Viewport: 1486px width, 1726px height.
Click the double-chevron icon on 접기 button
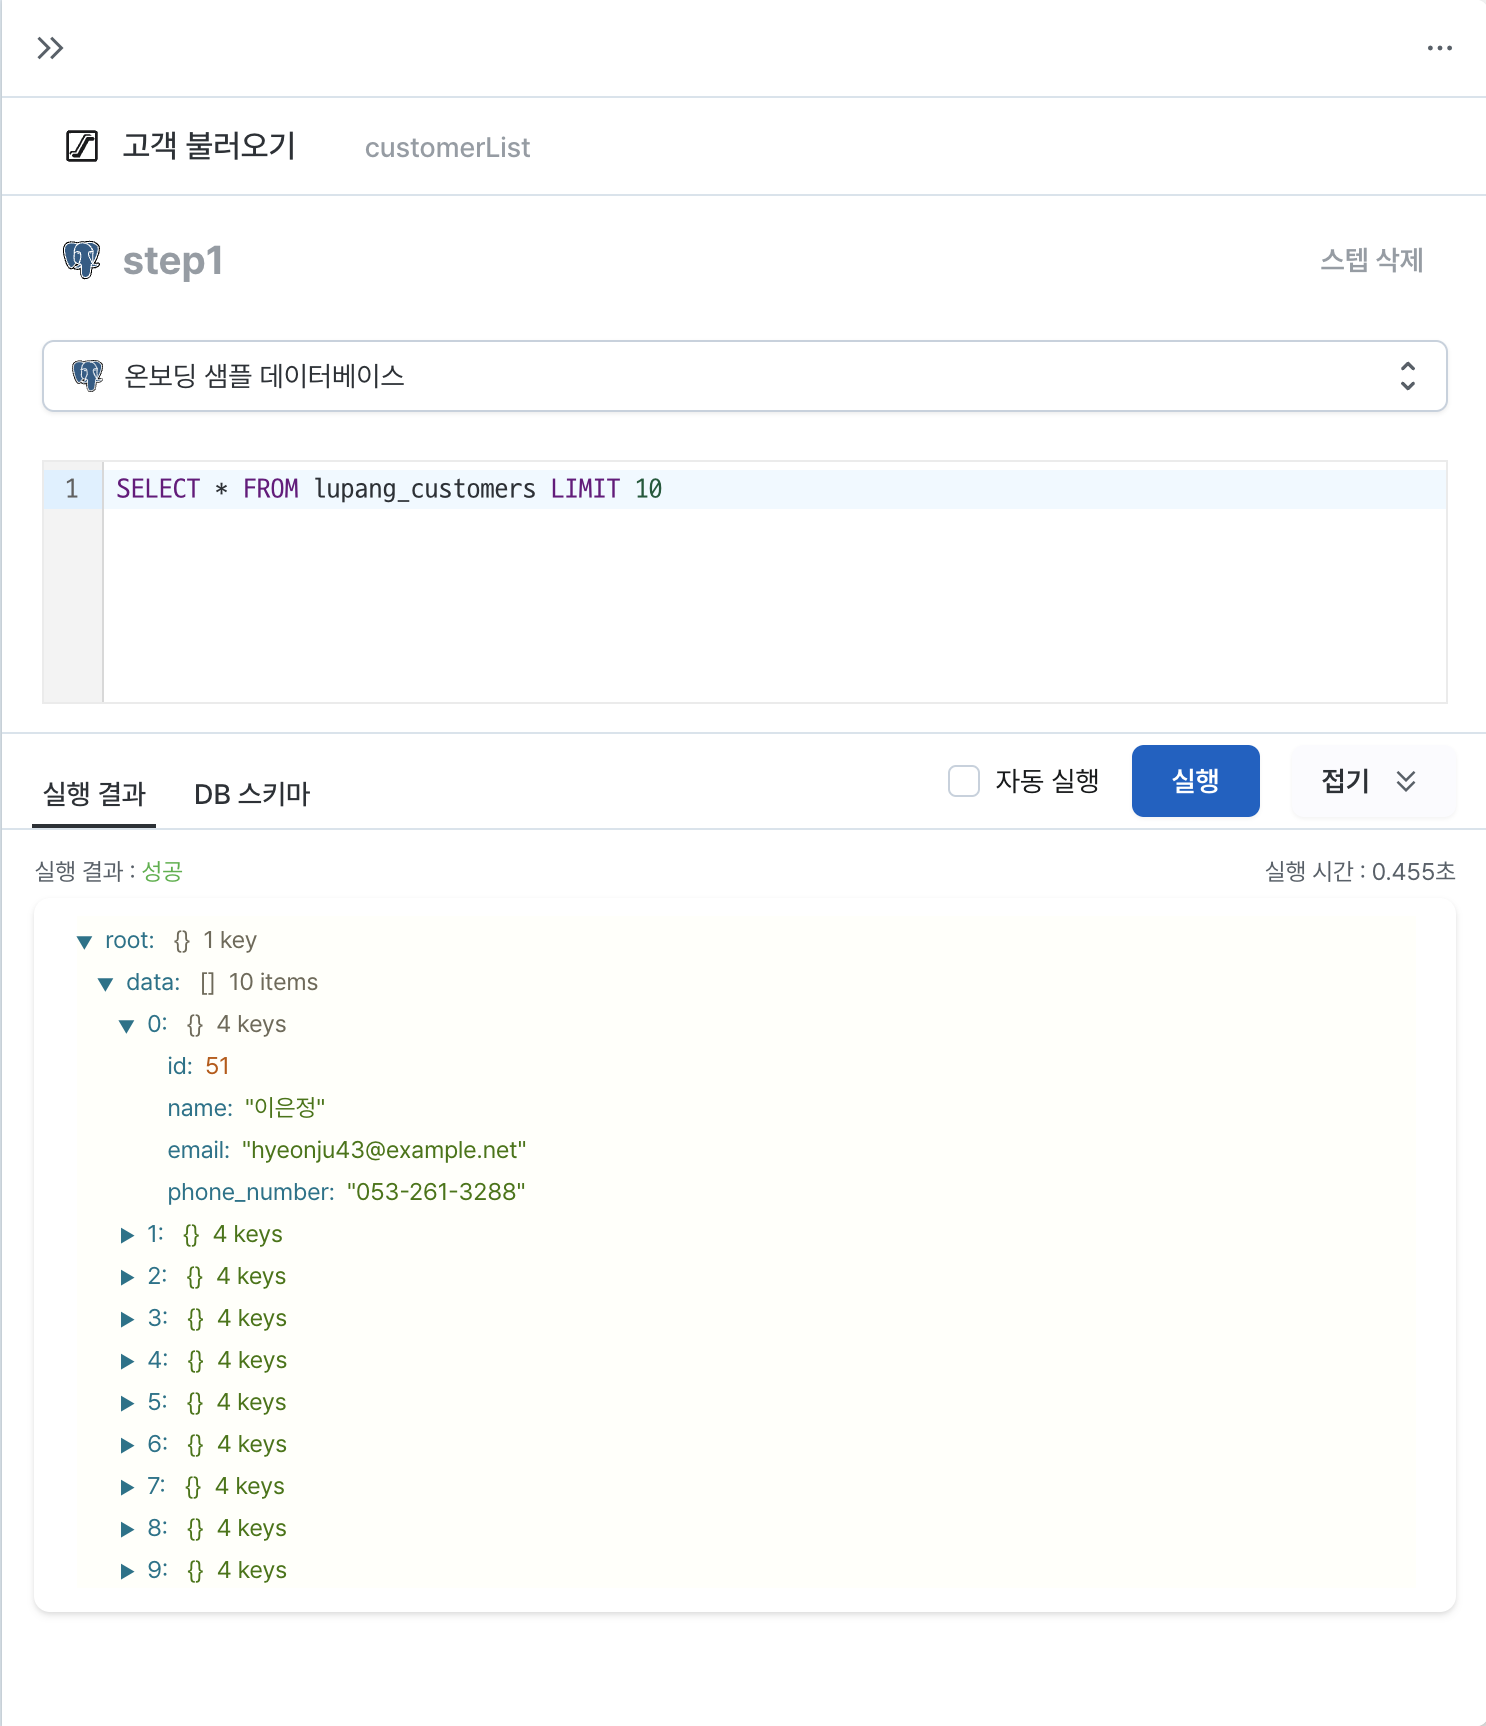[x=1406, y=781]
